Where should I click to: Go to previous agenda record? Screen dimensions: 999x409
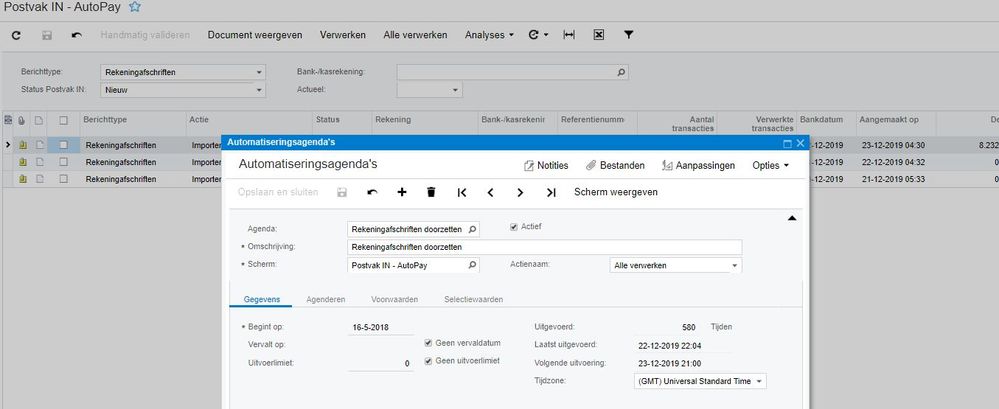click(x=491, y=192)
